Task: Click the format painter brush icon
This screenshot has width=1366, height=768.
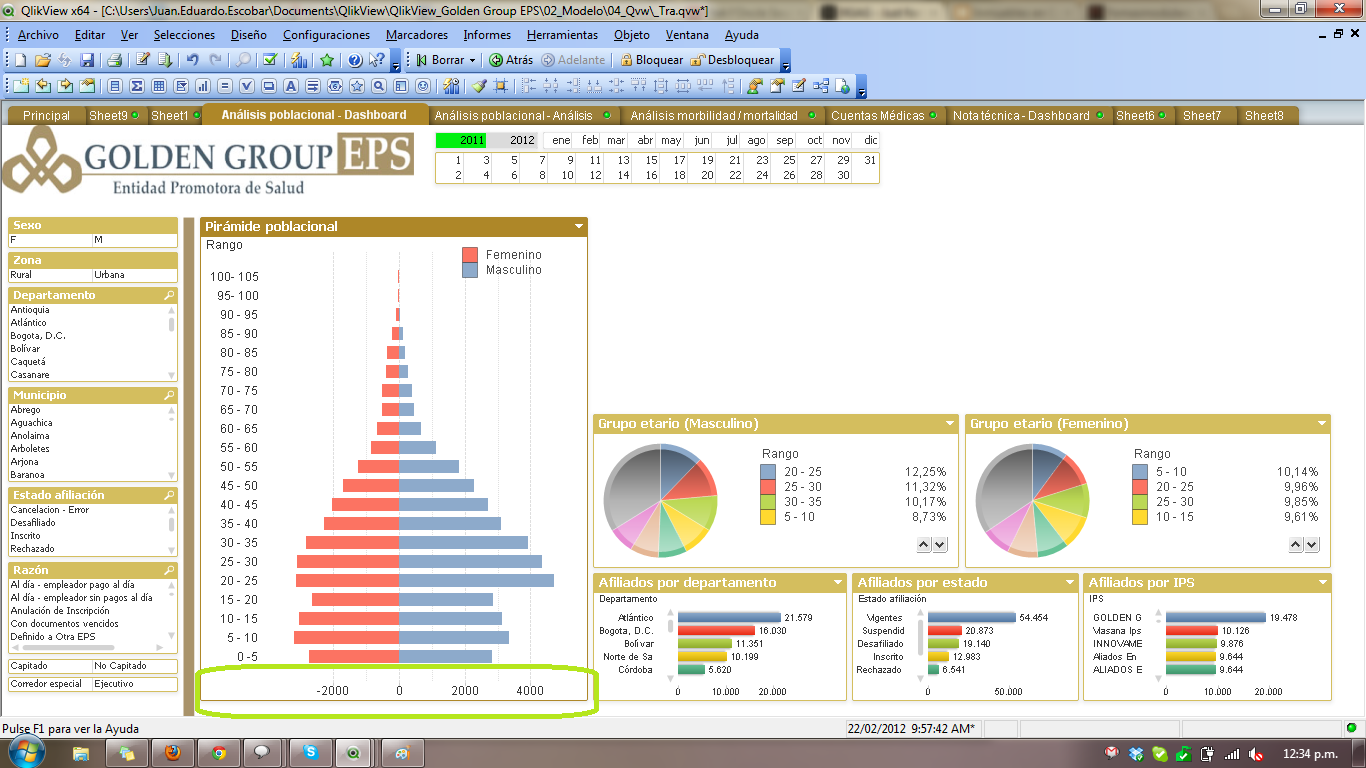Action: click(479, 86)
